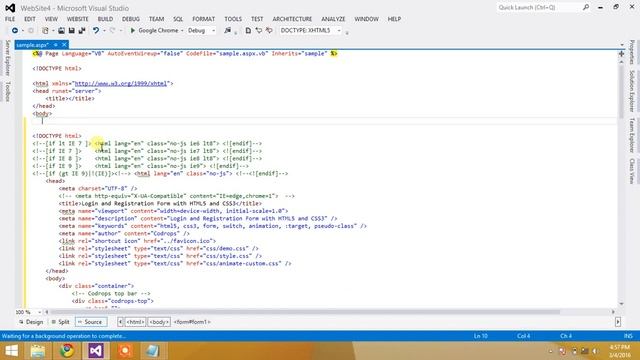Open the Properties side tab
This screenshot has width=640, height=360.
[x=632, y=52]
